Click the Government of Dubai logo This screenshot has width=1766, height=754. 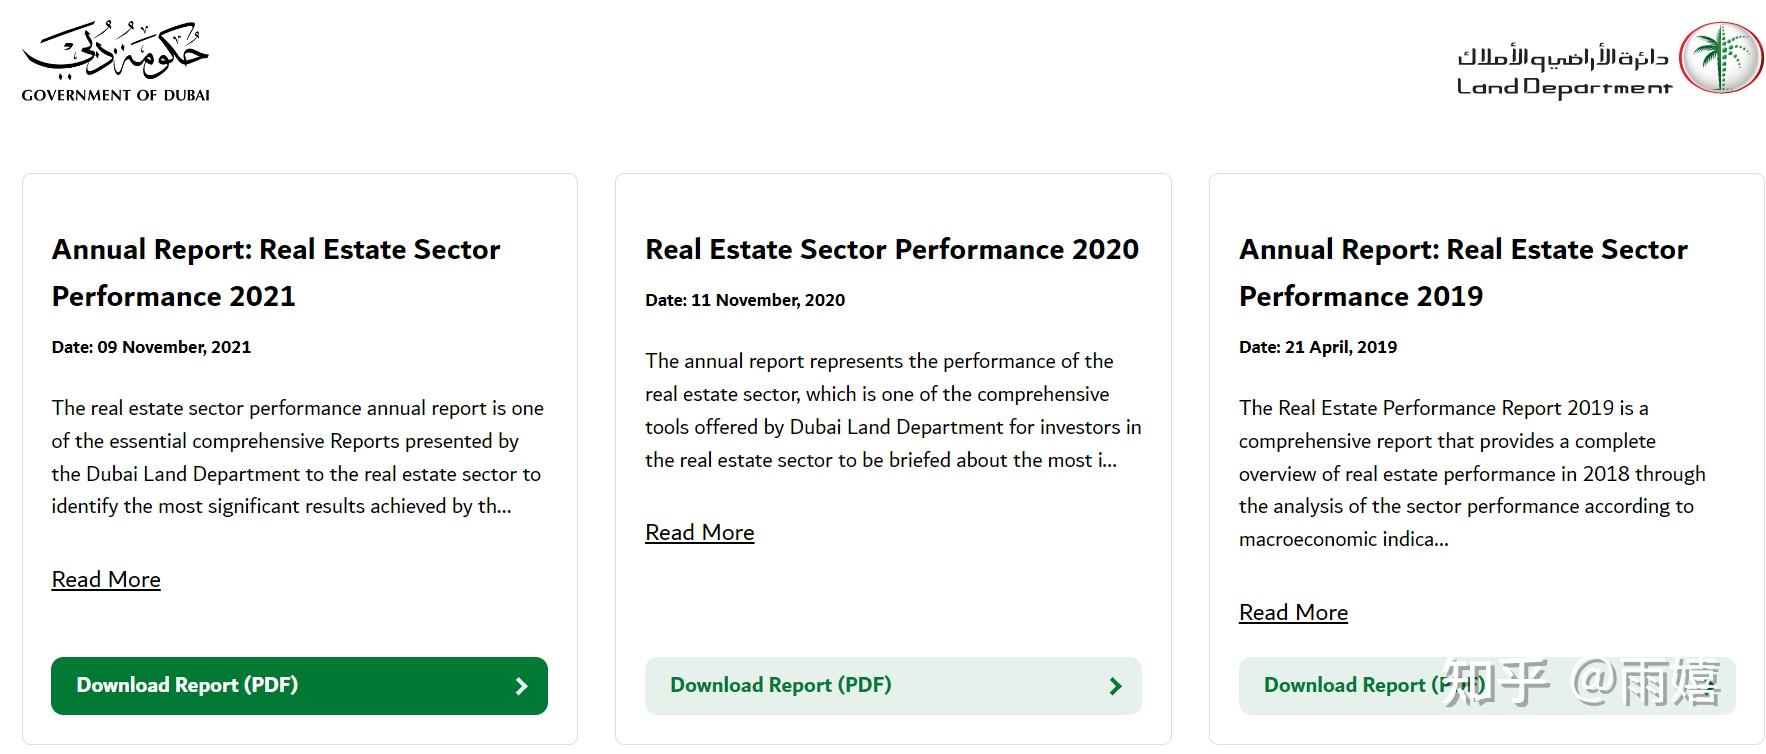tap(116, 61)
